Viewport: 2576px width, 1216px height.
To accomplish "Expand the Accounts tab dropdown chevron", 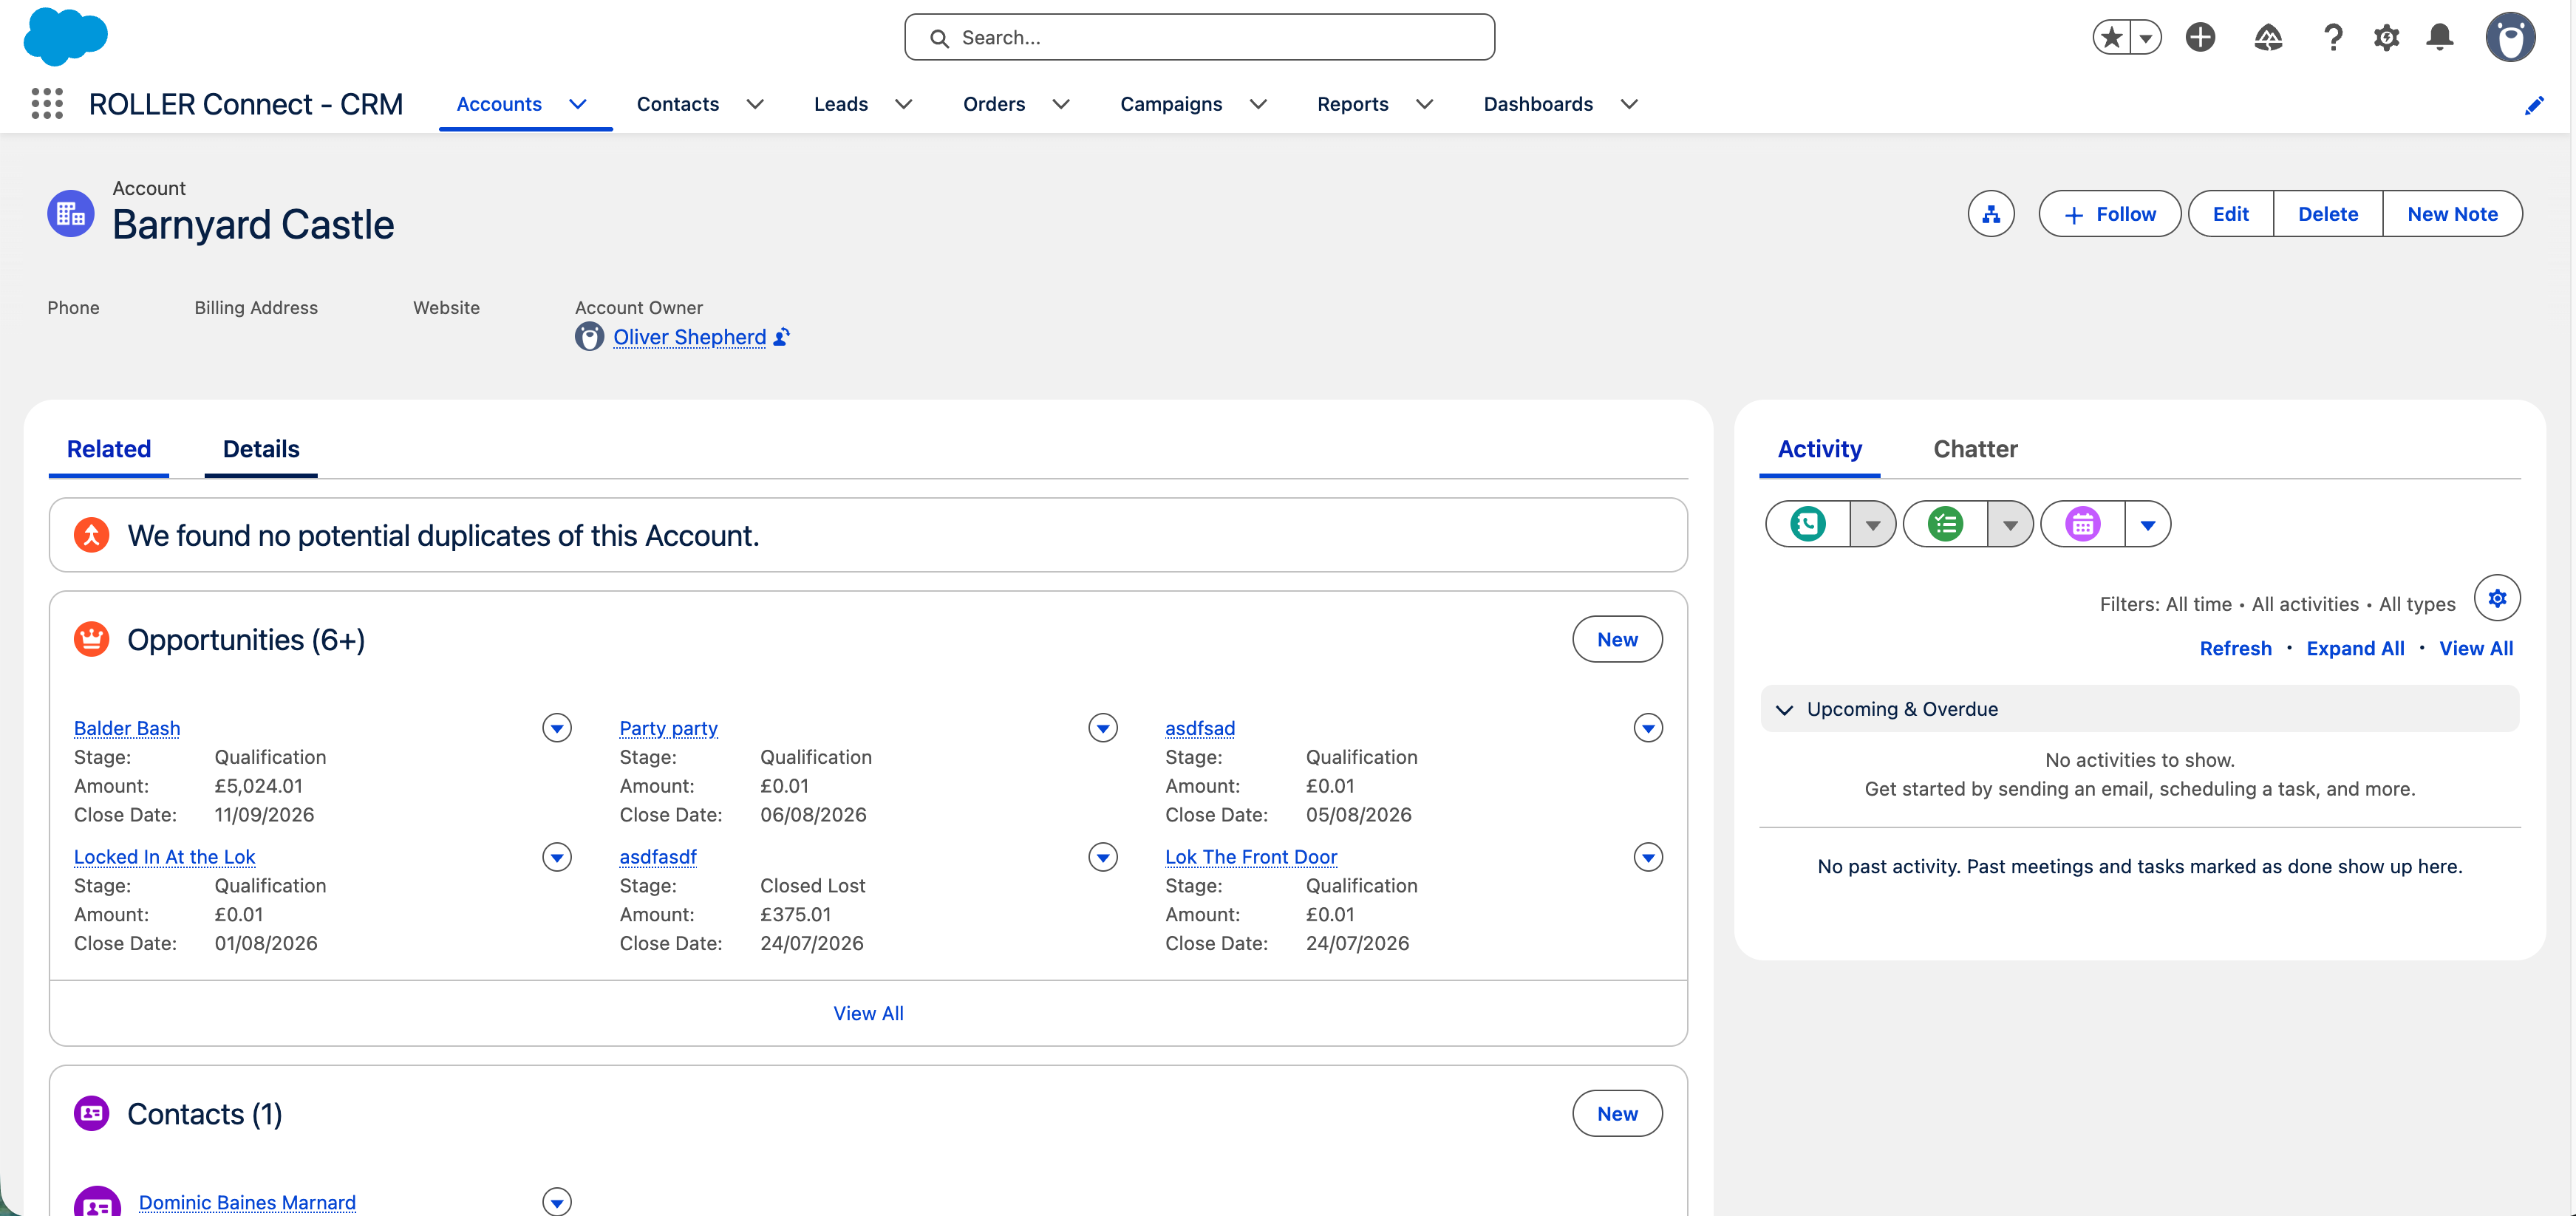I will [x=578, y=104].
